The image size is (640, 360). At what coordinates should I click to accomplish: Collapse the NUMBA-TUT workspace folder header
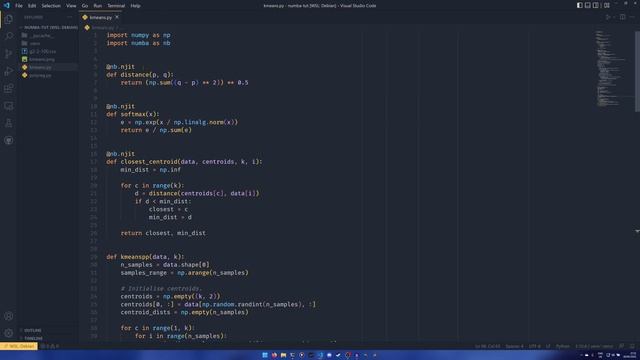pos(48,27)
